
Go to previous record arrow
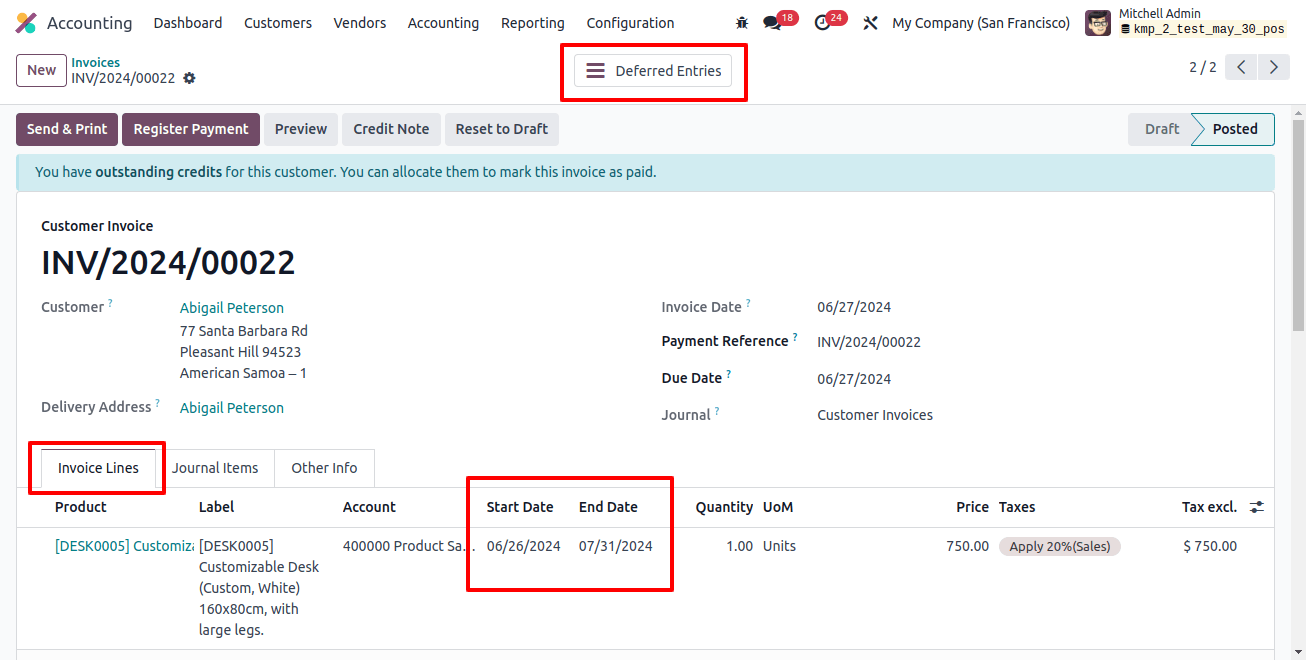coord(1241,68)
